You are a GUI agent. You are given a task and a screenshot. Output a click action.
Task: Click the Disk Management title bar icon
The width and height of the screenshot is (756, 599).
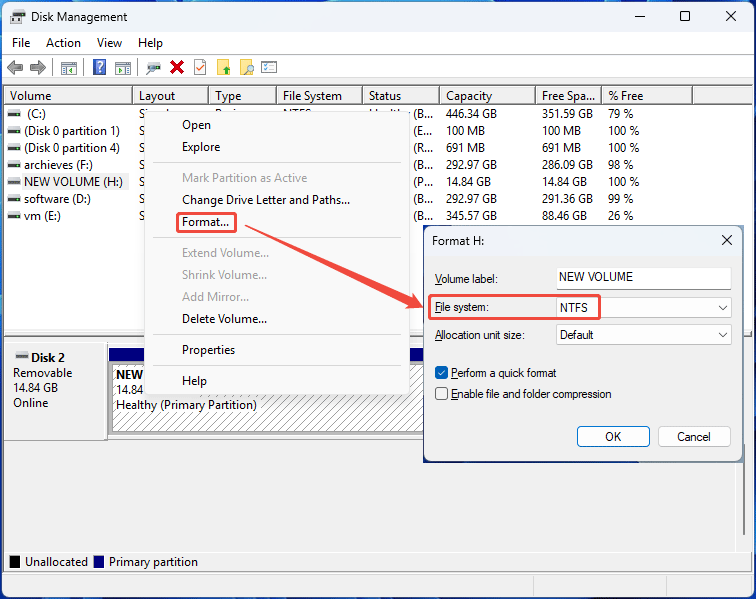(x=17, y=17)
